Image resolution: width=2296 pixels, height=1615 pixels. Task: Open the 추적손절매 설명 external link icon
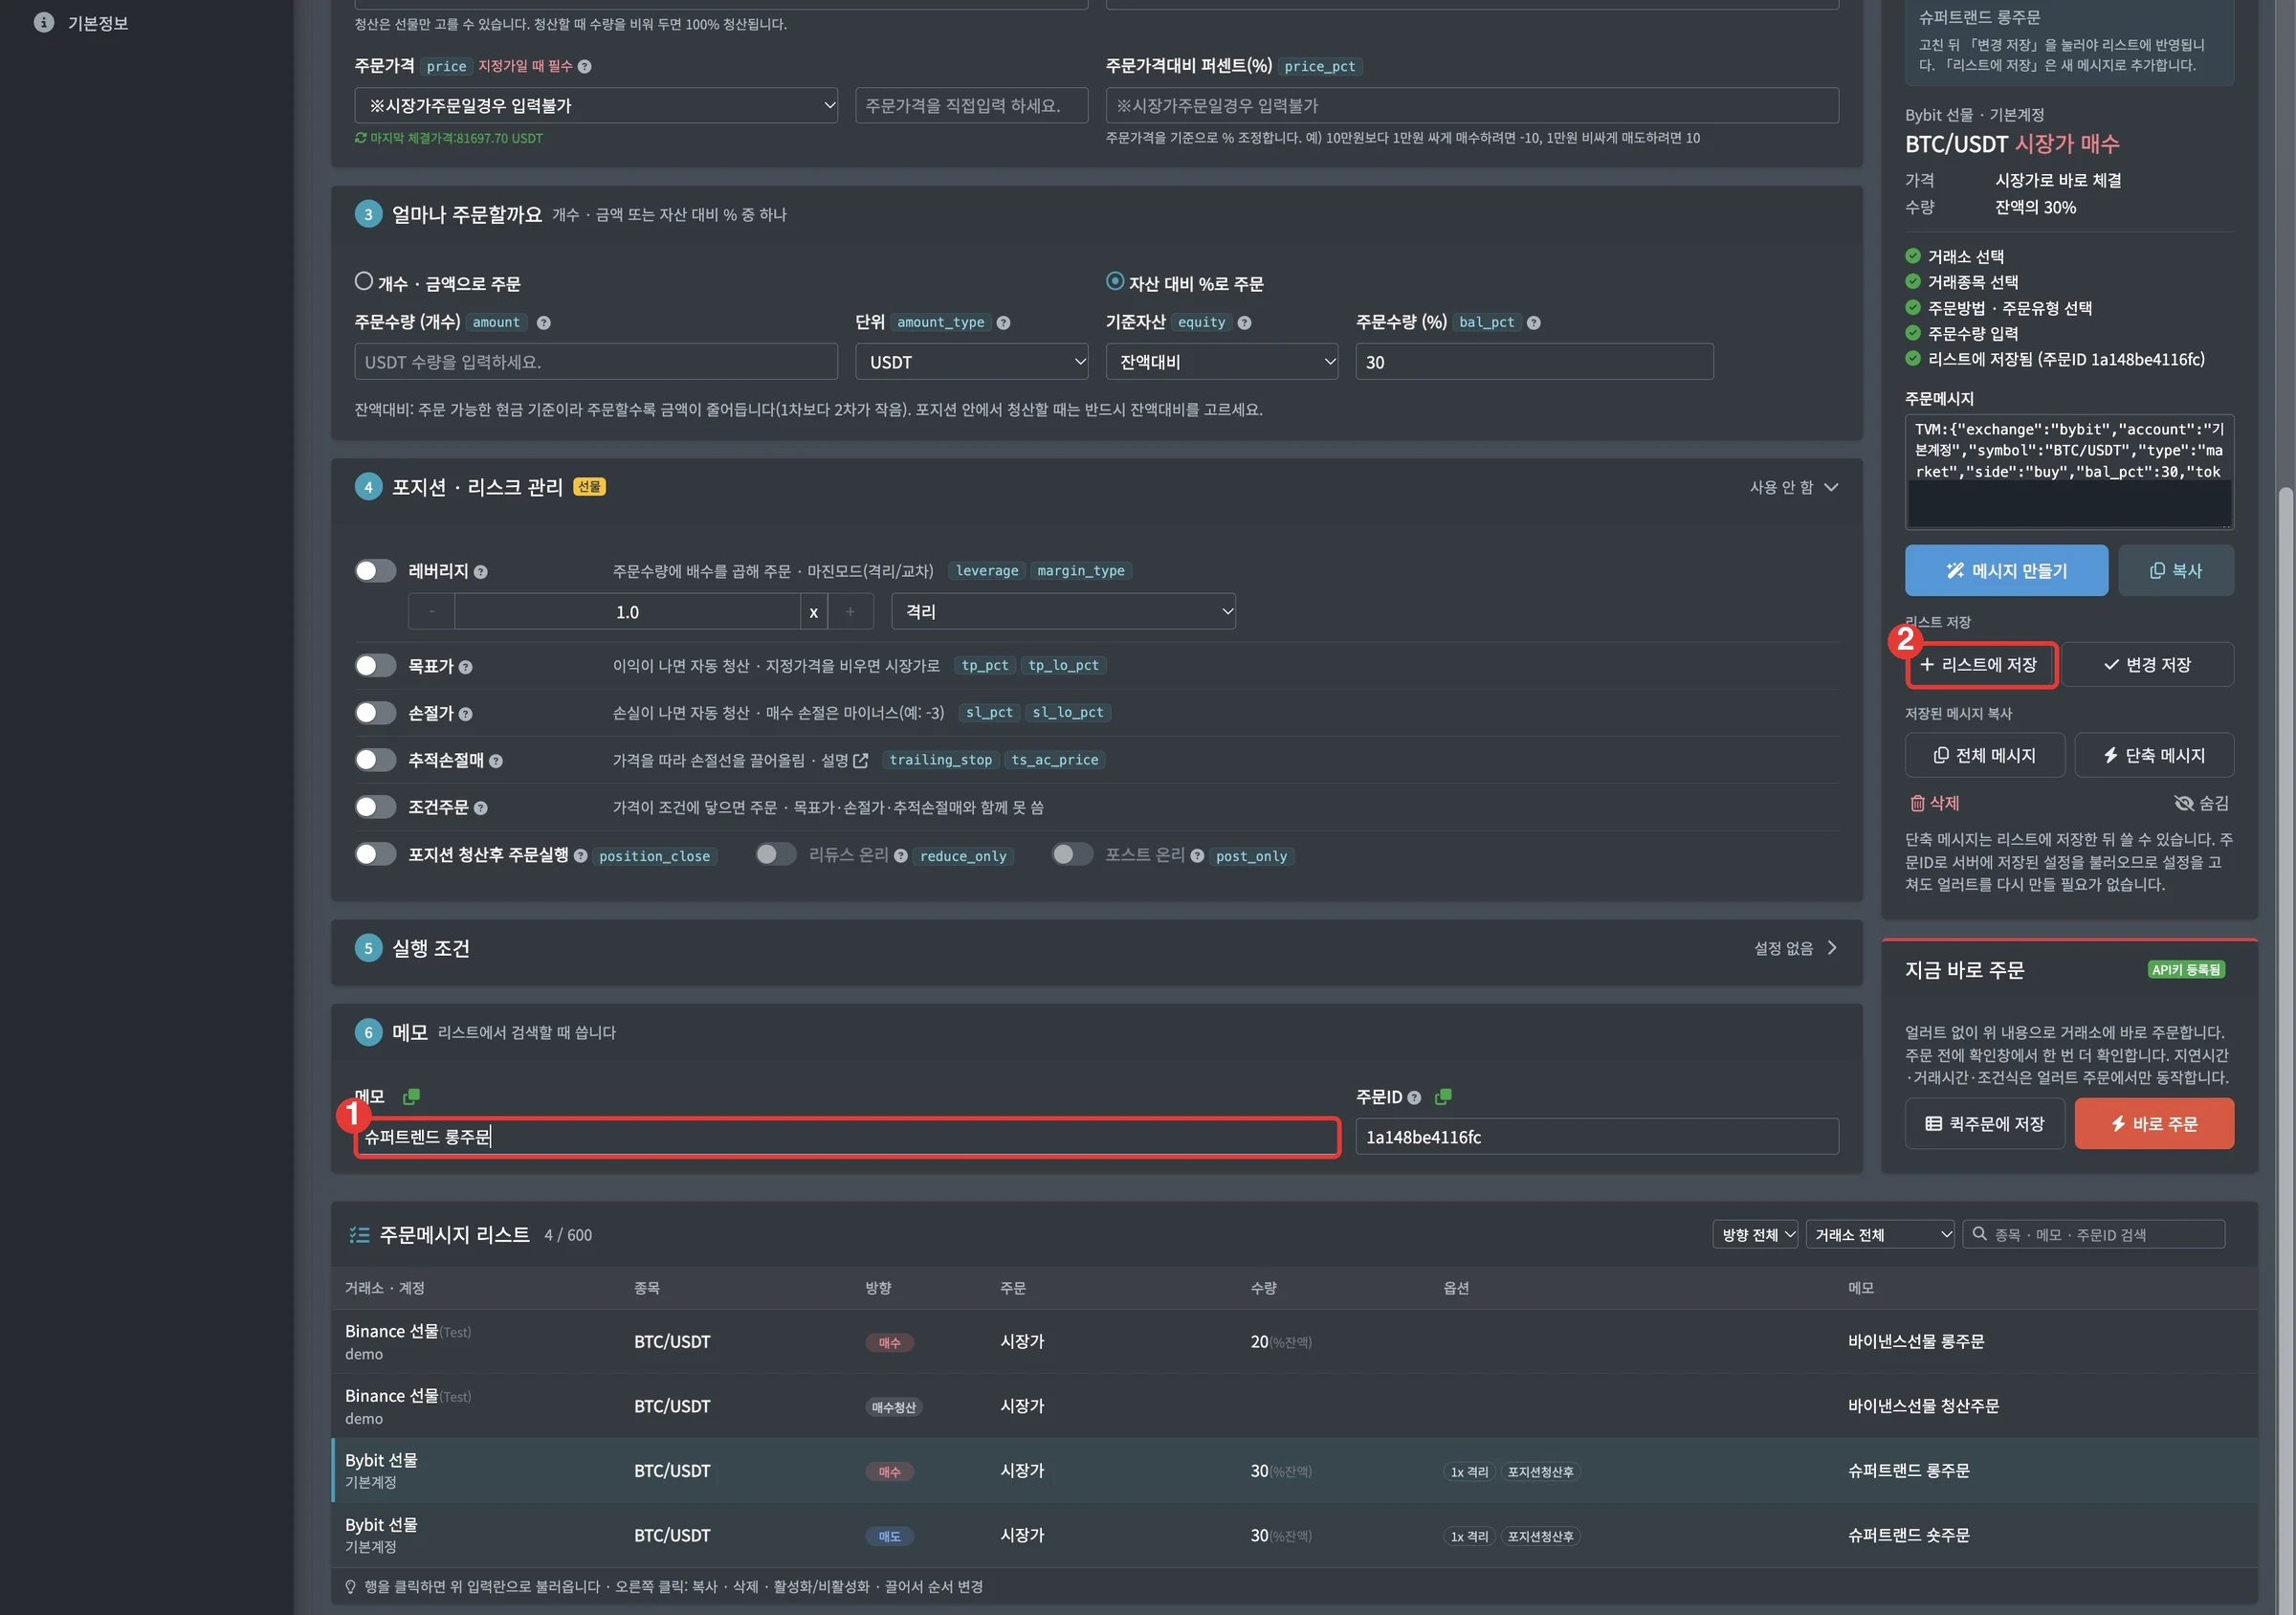(x=861, y=761)
